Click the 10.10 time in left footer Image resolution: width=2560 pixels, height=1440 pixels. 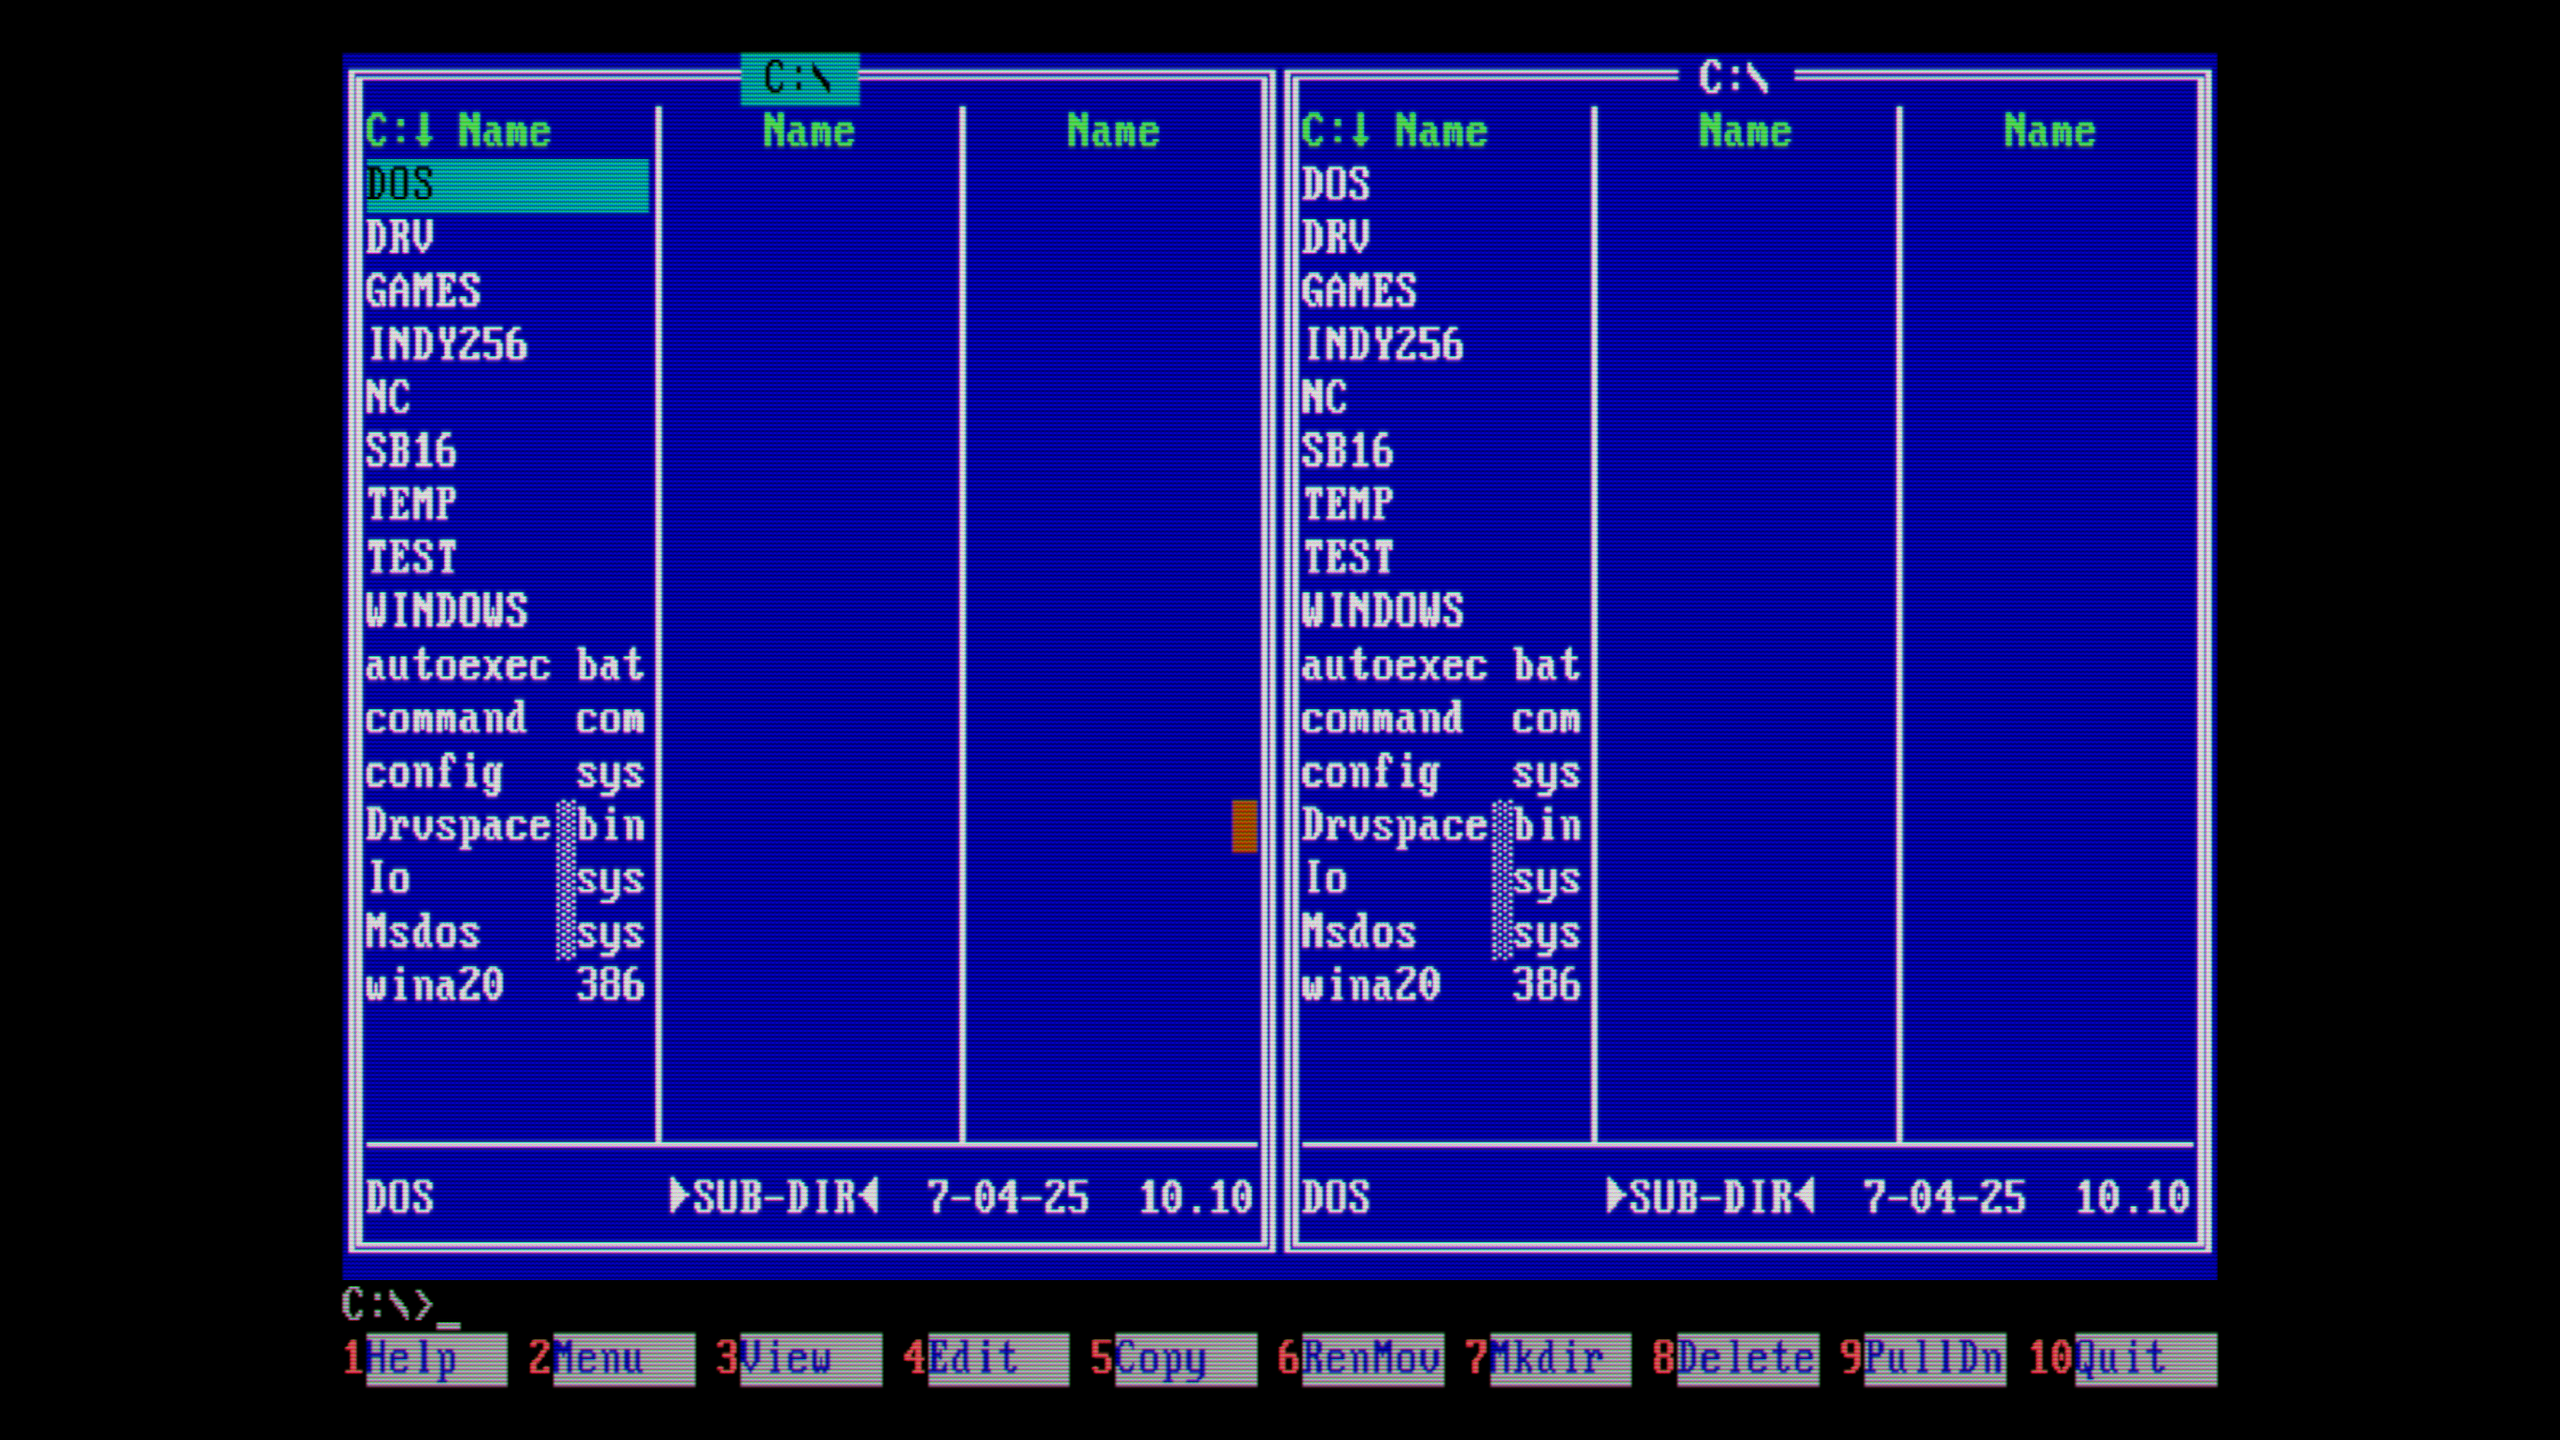1196,1197
